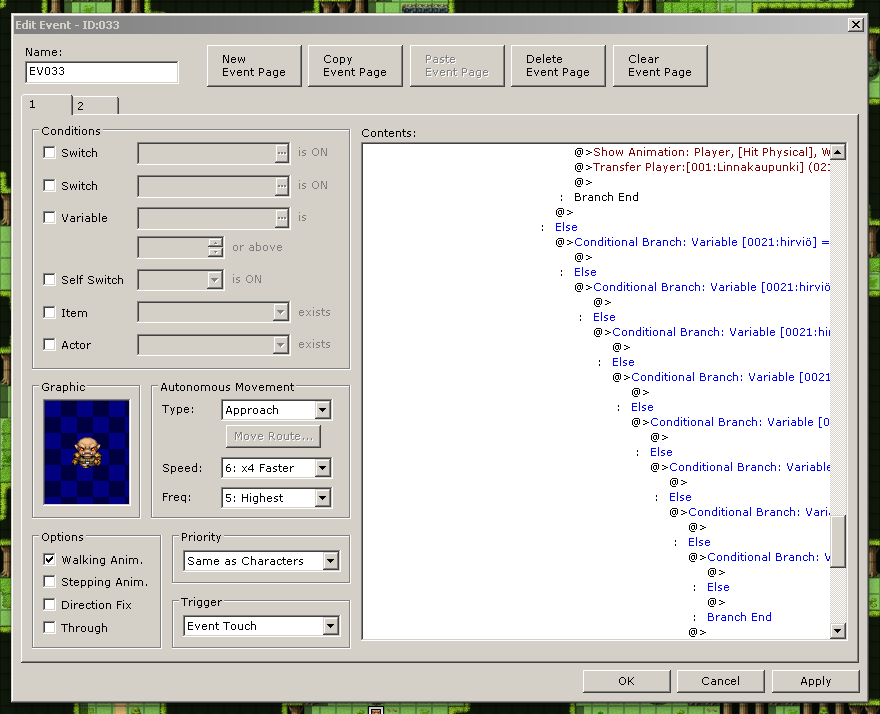Click the Move Route button
This screenshot has height=714, width=880.
(273, 436)
